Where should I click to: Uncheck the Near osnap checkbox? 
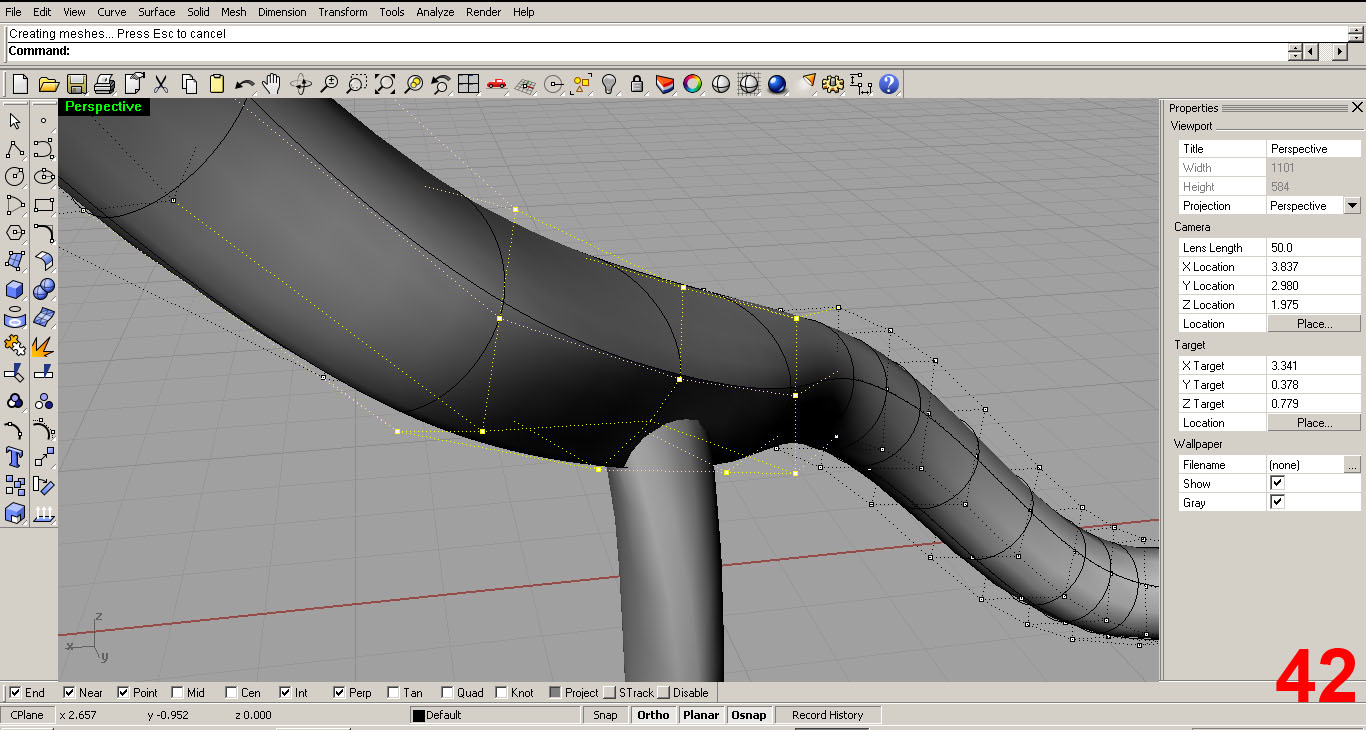coord(69,692)
